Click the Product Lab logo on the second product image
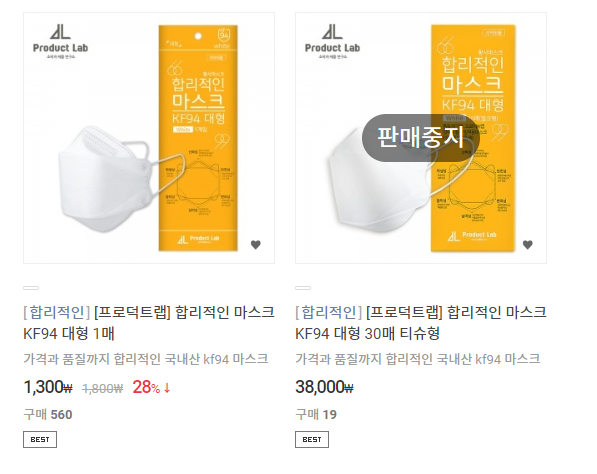597x474 pixels. pyautogui.click(x=332, y=41)
